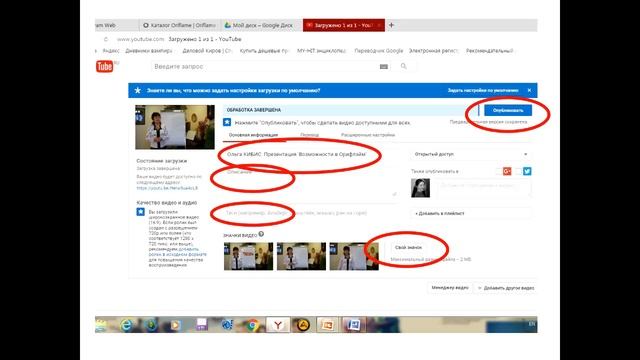Click the Опубликовать button
Viewport: 640px width, 360px height.
click(508, 110)
